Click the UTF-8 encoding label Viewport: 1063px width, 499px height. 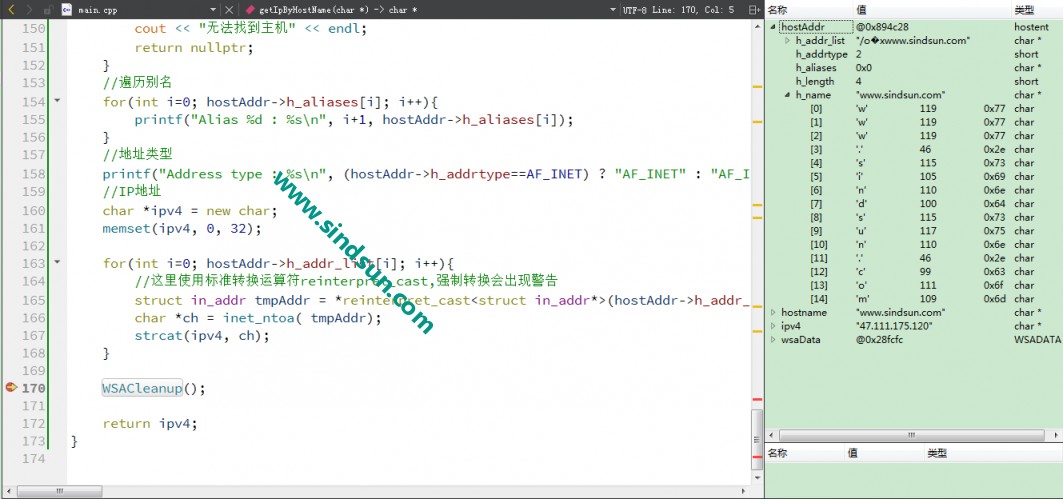635,9
